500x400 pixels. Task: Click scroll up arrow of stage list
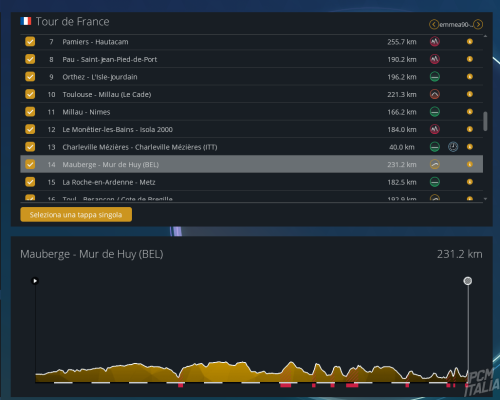(485, 36)
